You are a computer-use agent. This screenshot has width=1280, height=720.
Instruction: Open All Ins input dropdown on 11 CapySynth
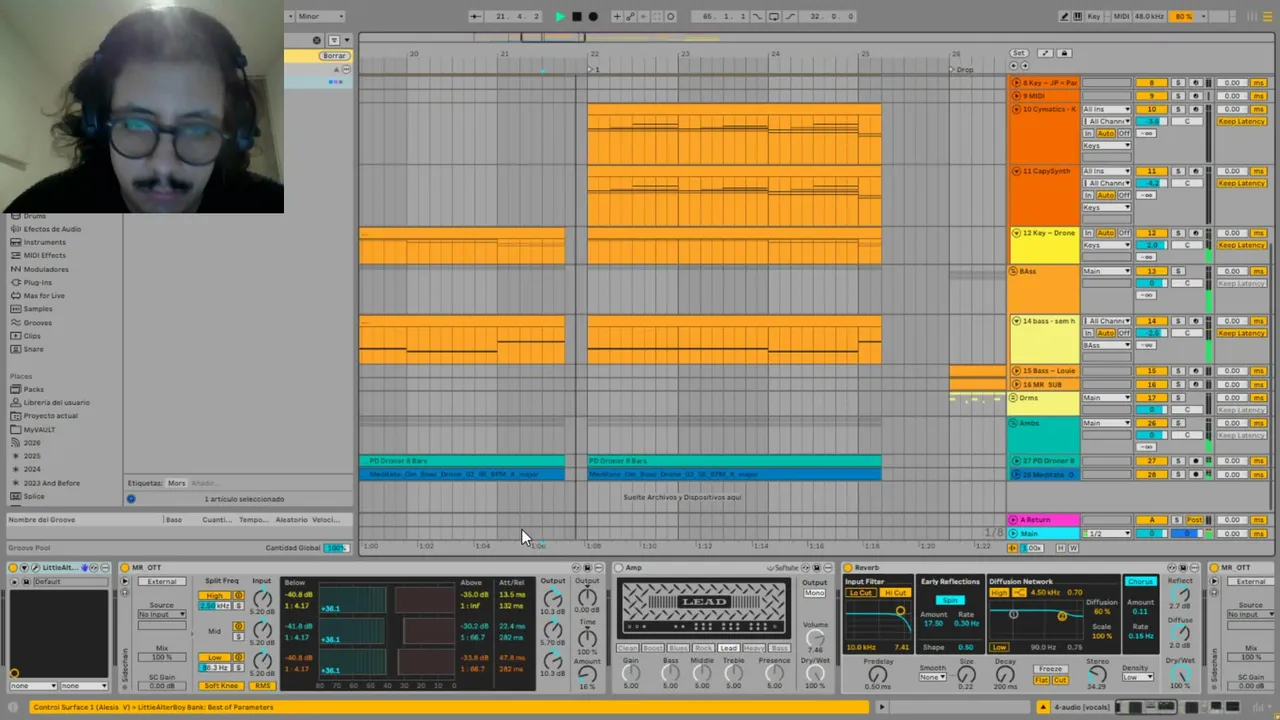coord(1106,171)
